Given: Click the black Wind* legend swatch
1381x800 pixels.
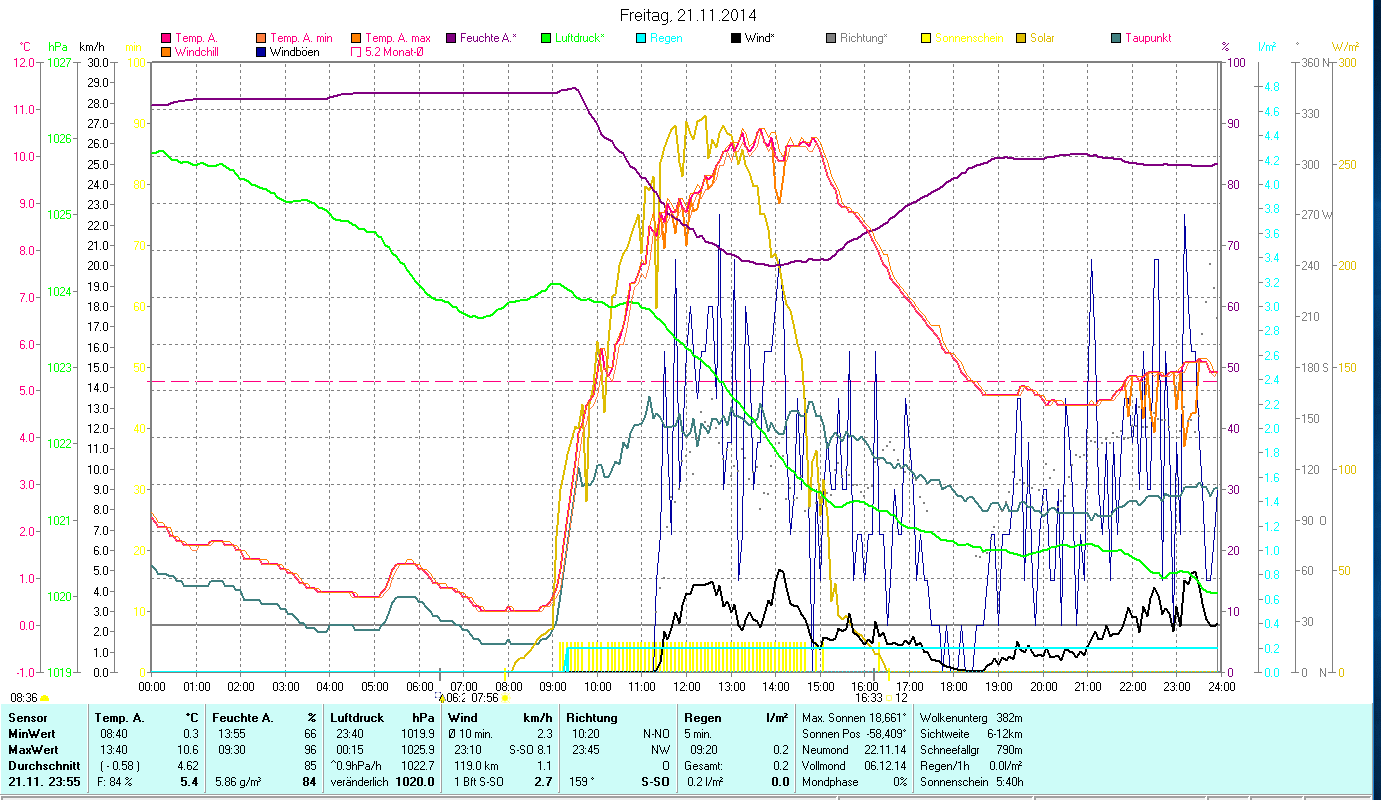Looking at the screenshot, I should (x=735, y=38).
